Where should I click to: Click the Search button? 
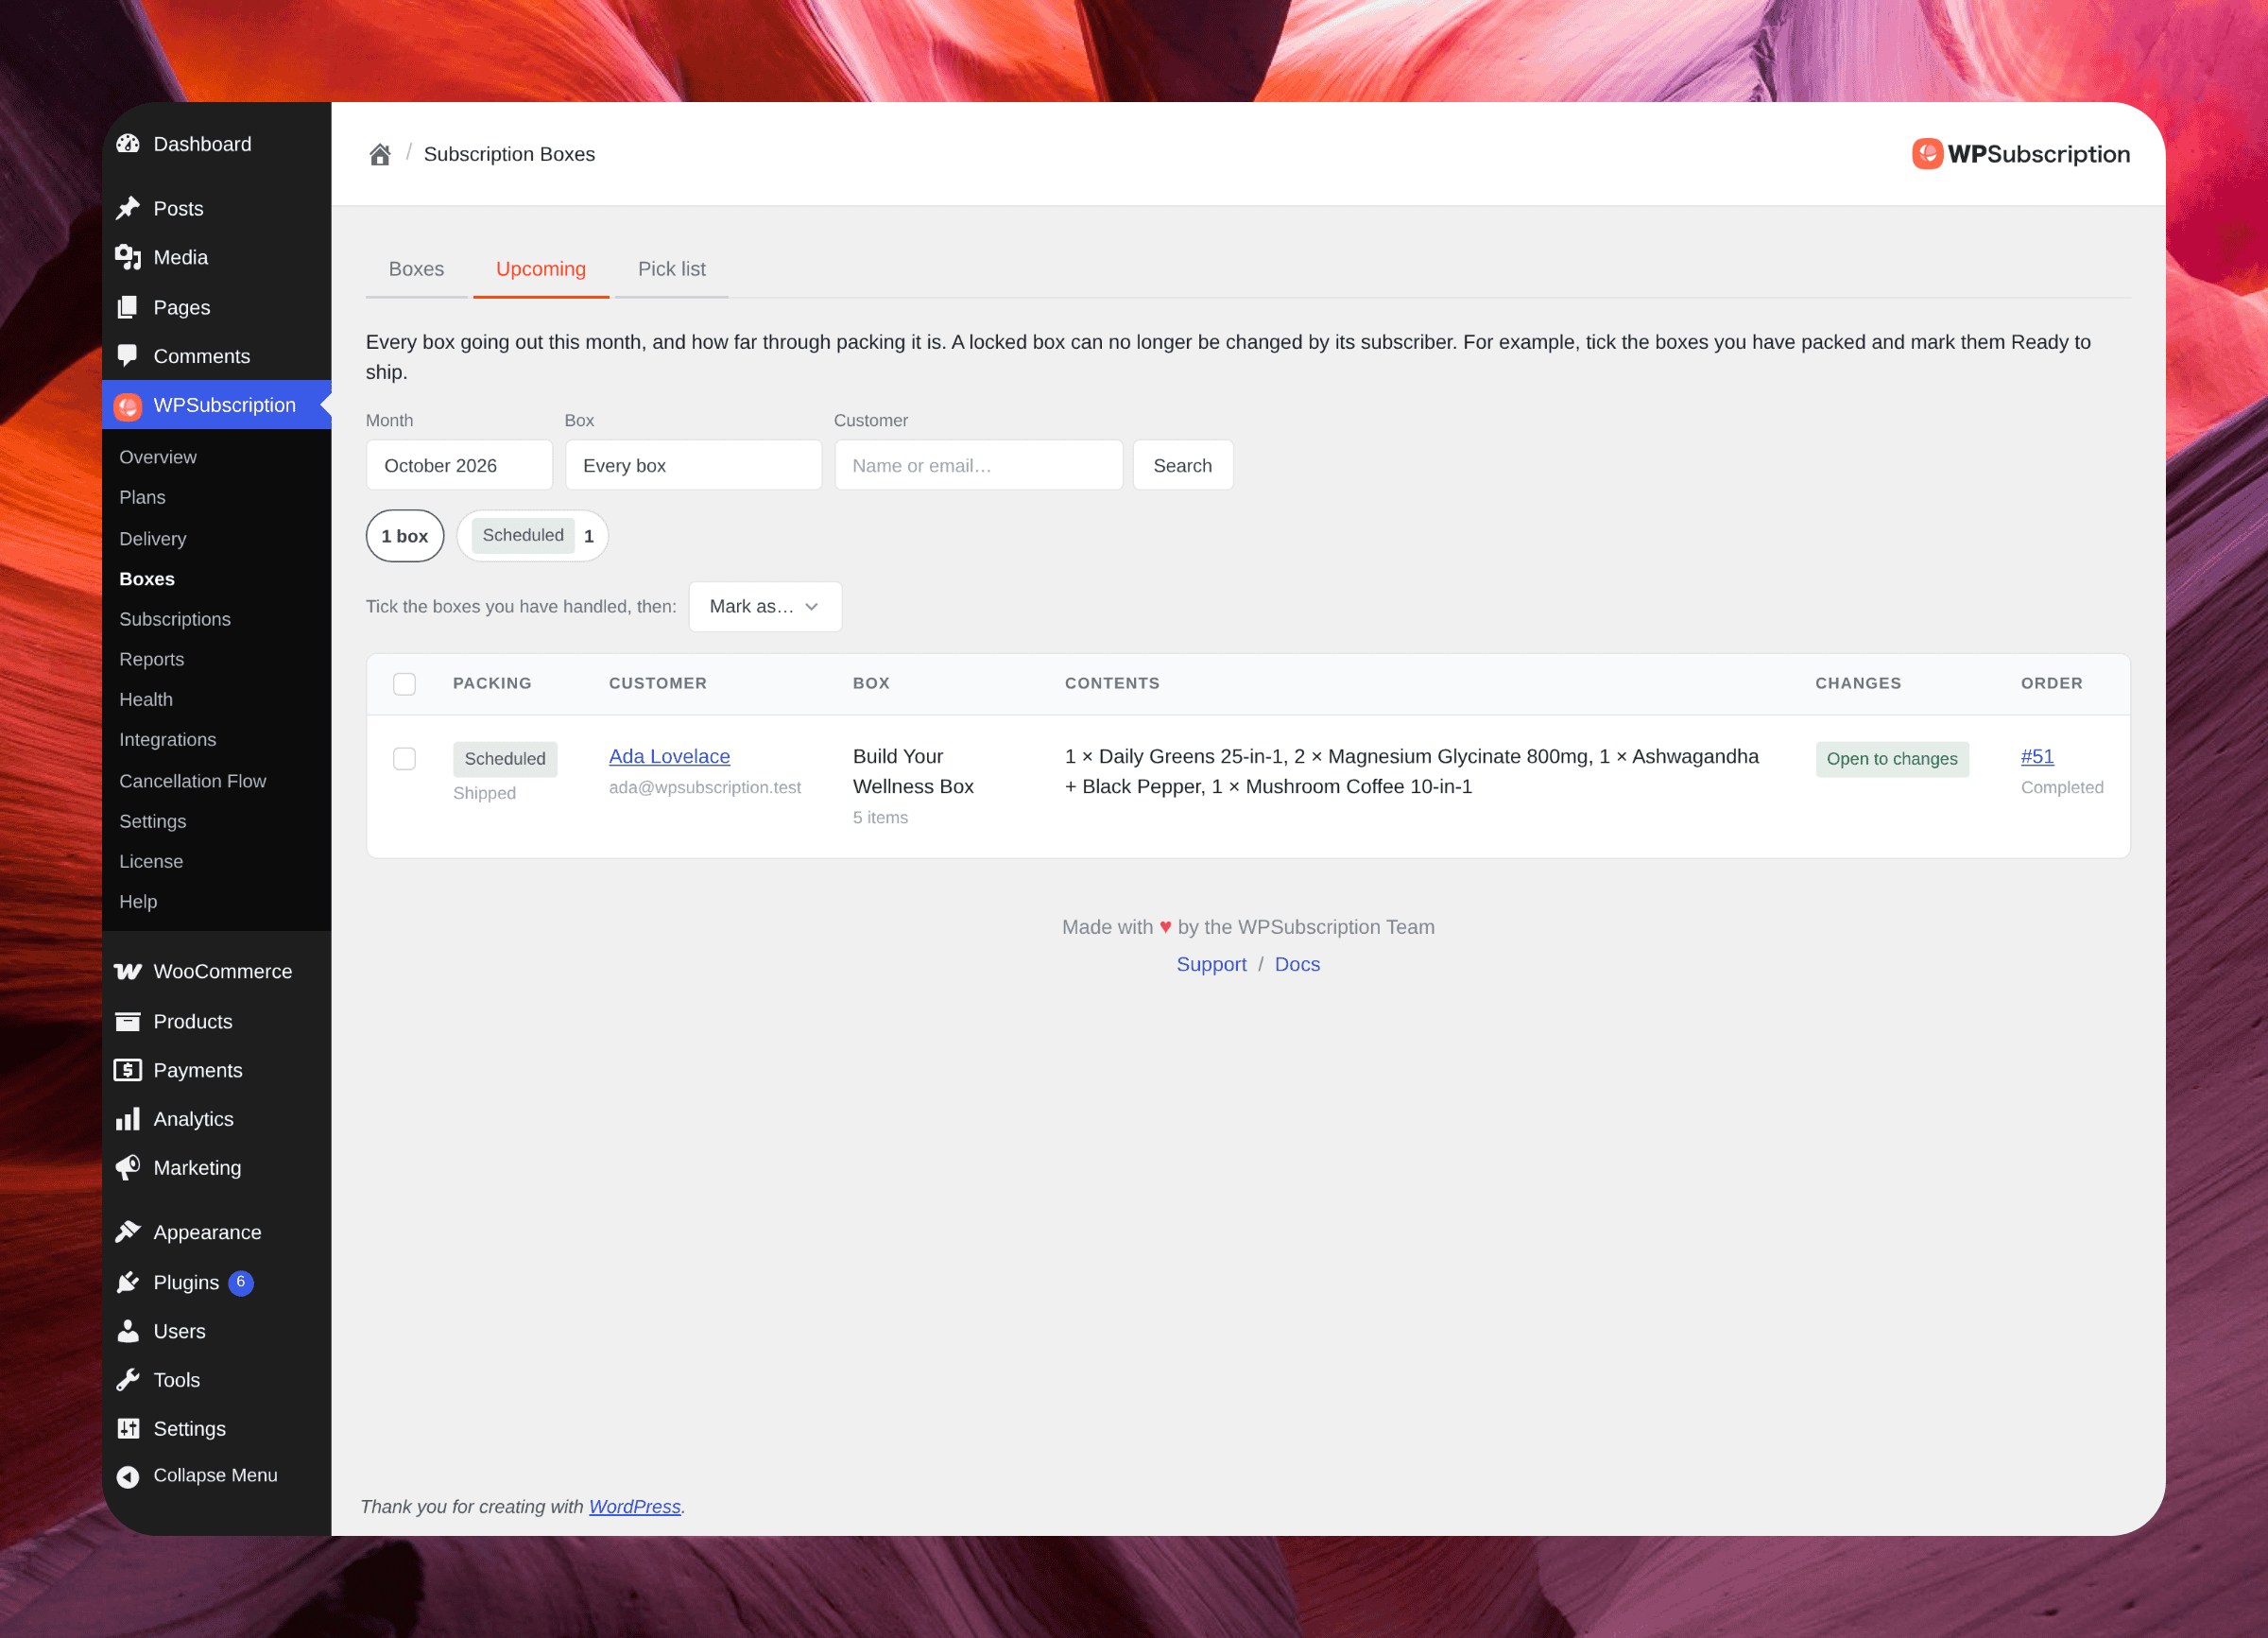click(1183, 465)
